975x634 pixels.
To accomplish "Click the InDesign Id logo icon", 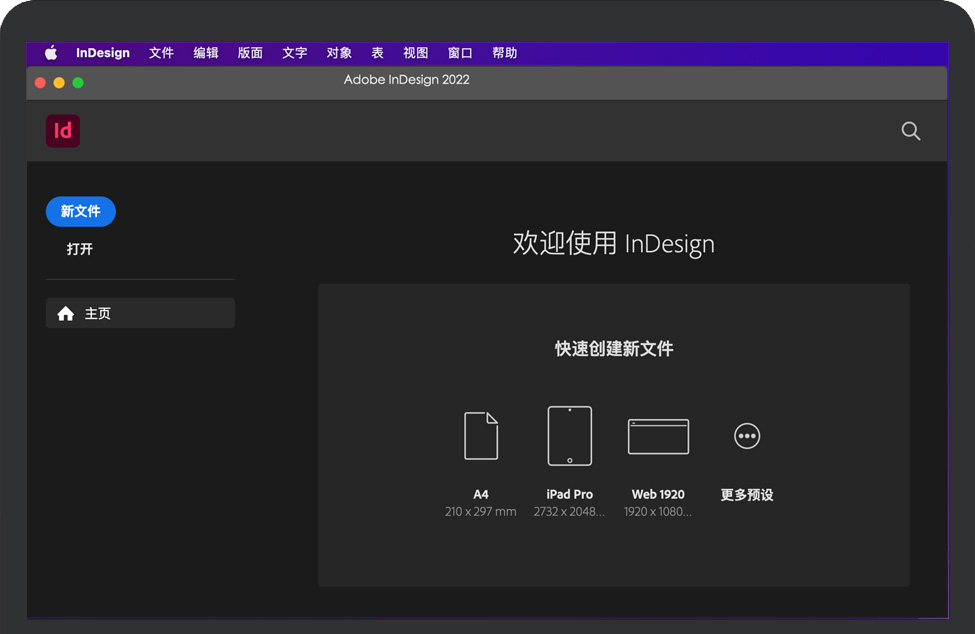I will coord(63,131).
